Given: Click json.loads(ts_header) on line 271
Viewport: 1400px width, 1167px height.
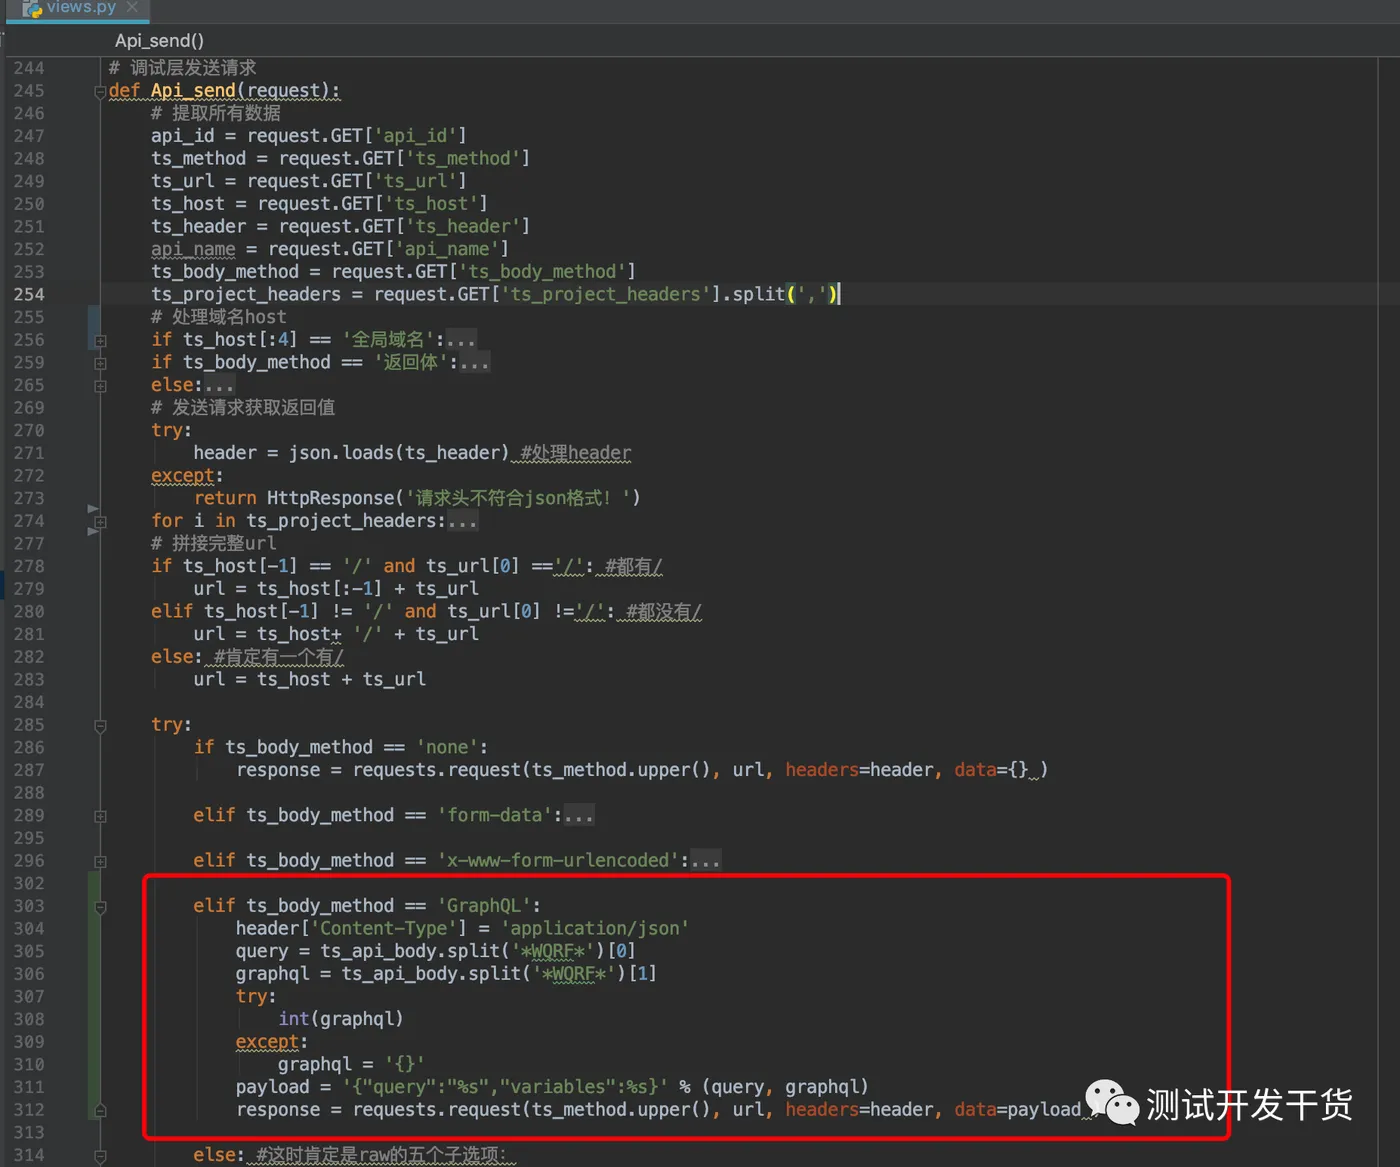Looking at the screenshot, I should click(x=399, y=453).
